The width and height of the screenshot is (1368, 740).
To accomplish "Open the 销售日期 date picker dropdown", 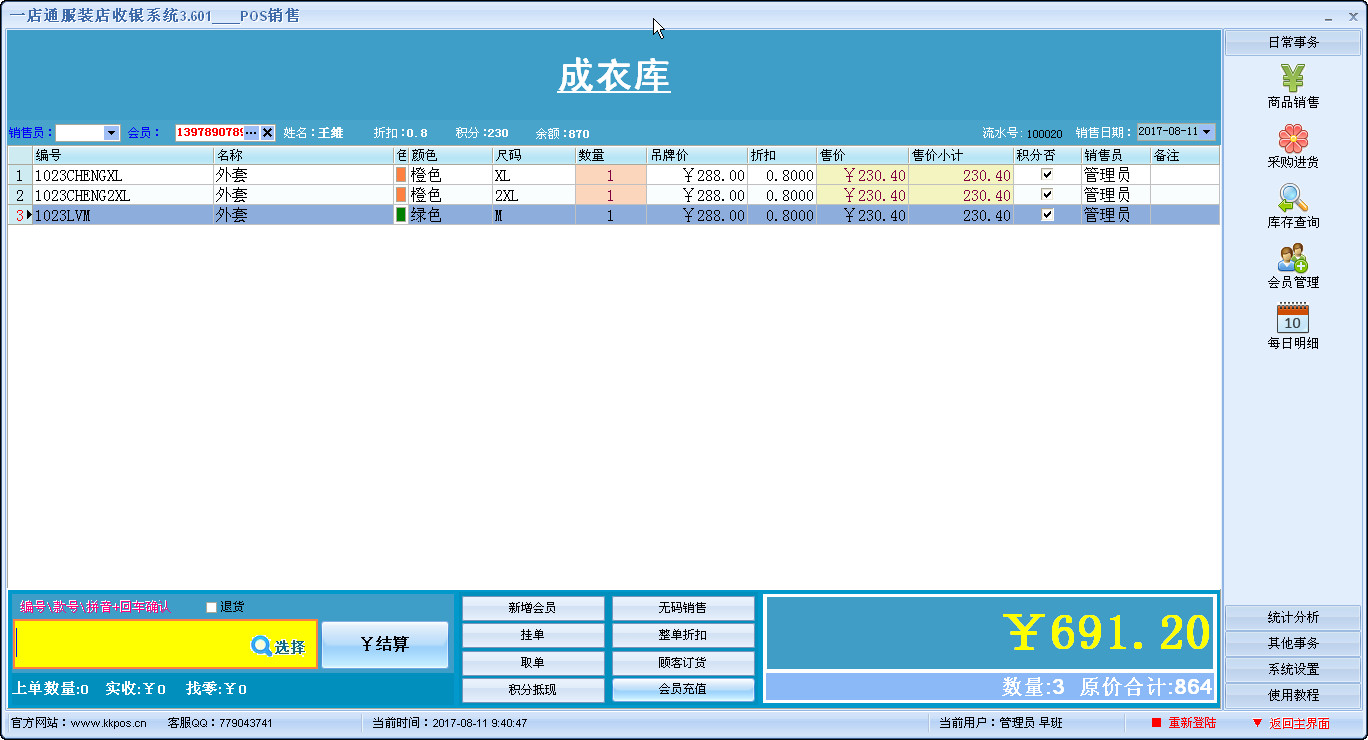I will [x=1206, y=132].
